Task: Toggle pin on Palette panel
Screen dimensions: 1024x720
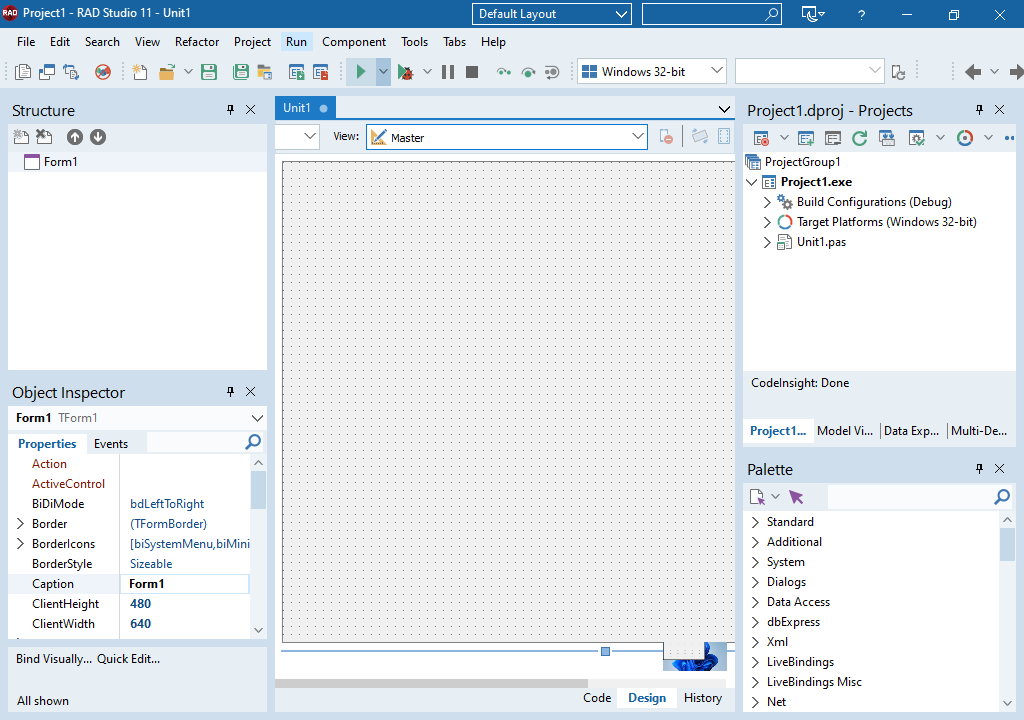Action: point(979,468)
